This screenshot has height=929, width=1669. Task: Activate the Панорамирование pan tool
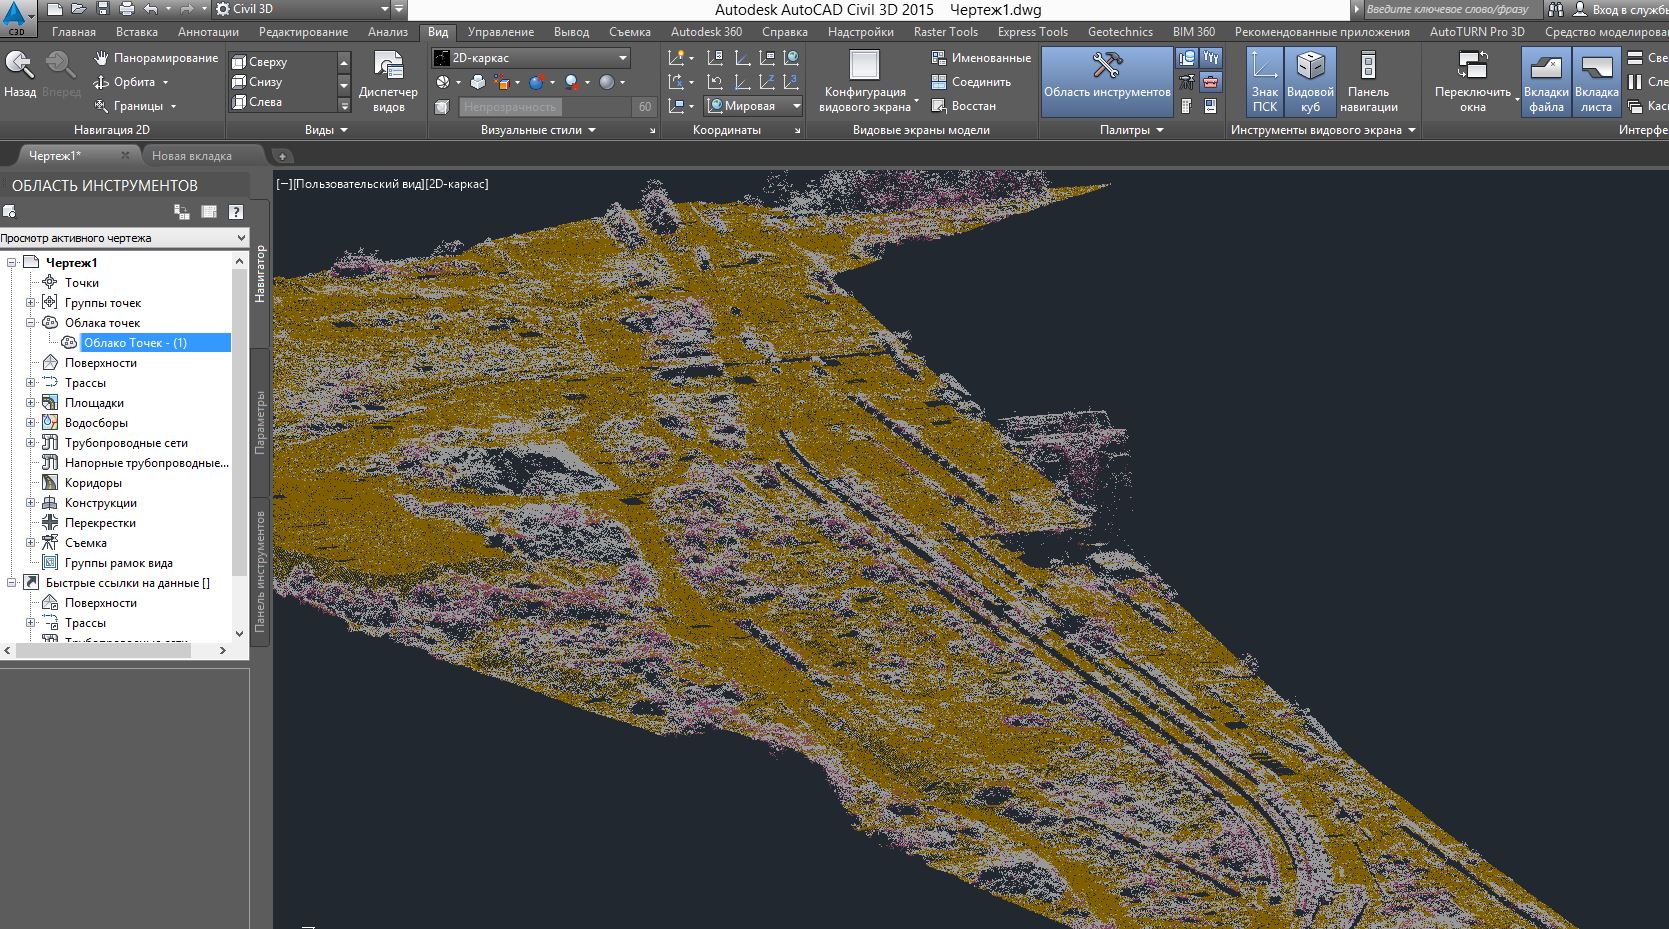(x=155, y=58)
